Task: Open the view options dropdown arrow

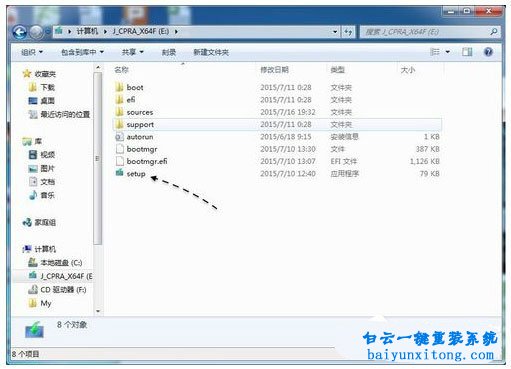Action: [448, 52]
